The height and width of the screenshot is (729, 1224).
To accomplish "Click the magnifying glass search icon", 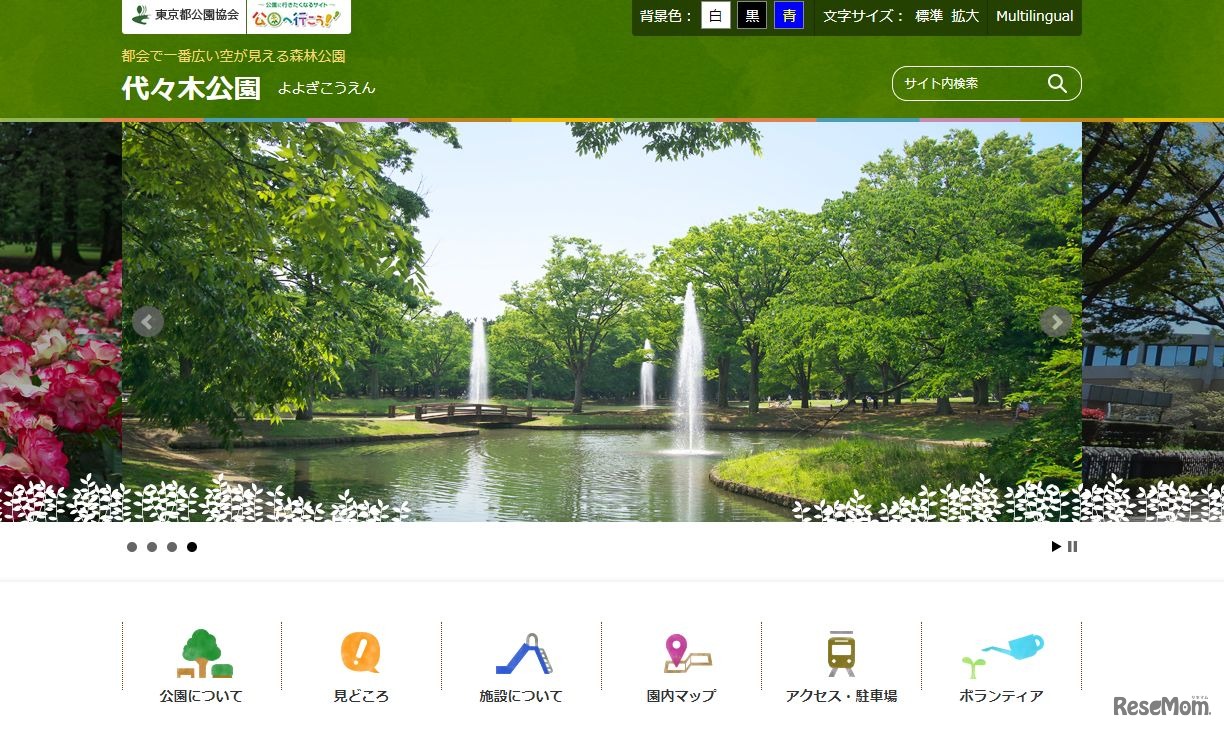I will [1057, 84].
